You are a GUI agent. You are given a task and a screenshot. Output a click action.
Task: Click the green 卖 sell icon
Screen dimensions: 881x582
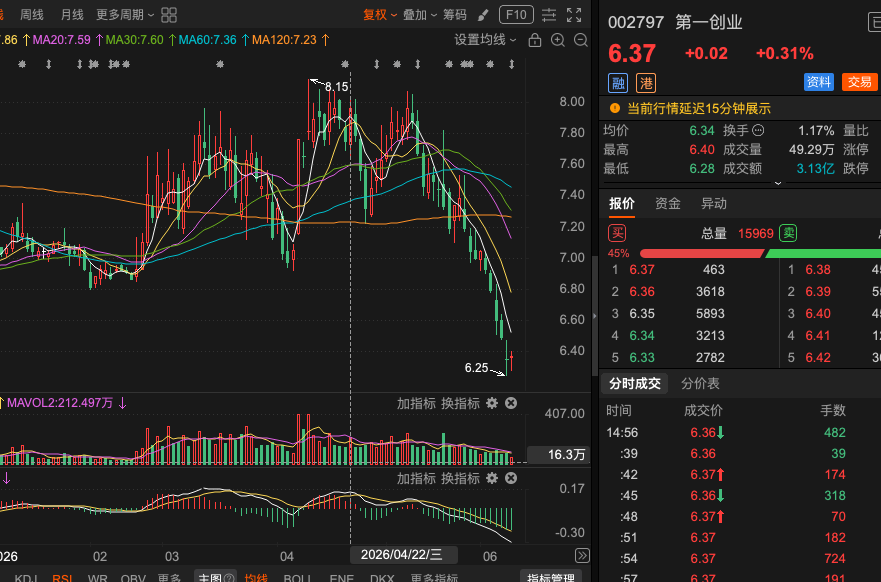point(788,233)
